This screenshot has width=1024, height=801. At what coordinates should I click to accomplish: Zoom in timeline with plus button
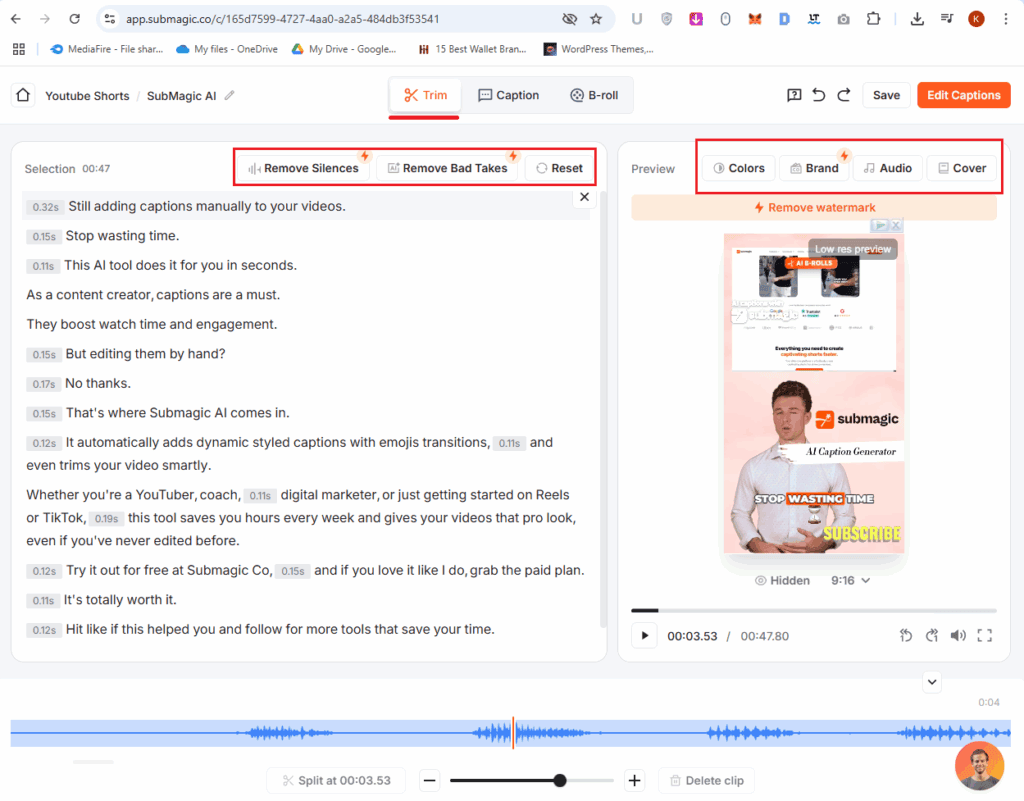point(634,781)
